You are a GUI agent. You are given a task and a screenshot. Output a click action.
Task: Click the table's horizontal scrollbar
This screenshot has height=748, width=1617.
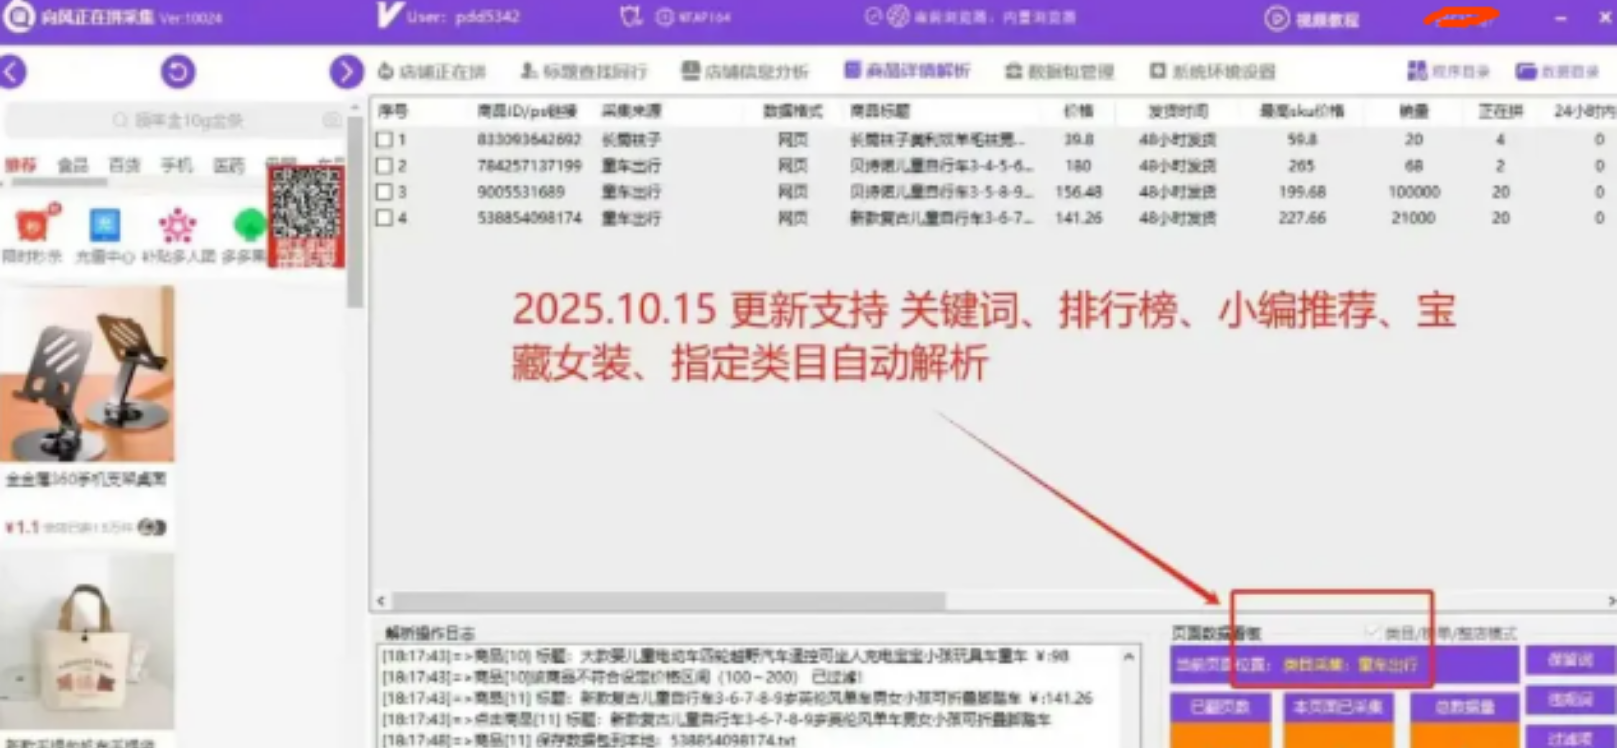pos(668,601)
